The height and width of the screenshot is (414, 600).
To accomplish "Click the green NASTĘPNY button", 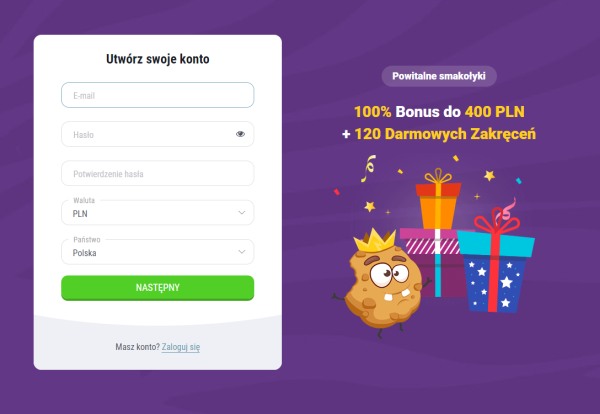I will click(158, 288).
